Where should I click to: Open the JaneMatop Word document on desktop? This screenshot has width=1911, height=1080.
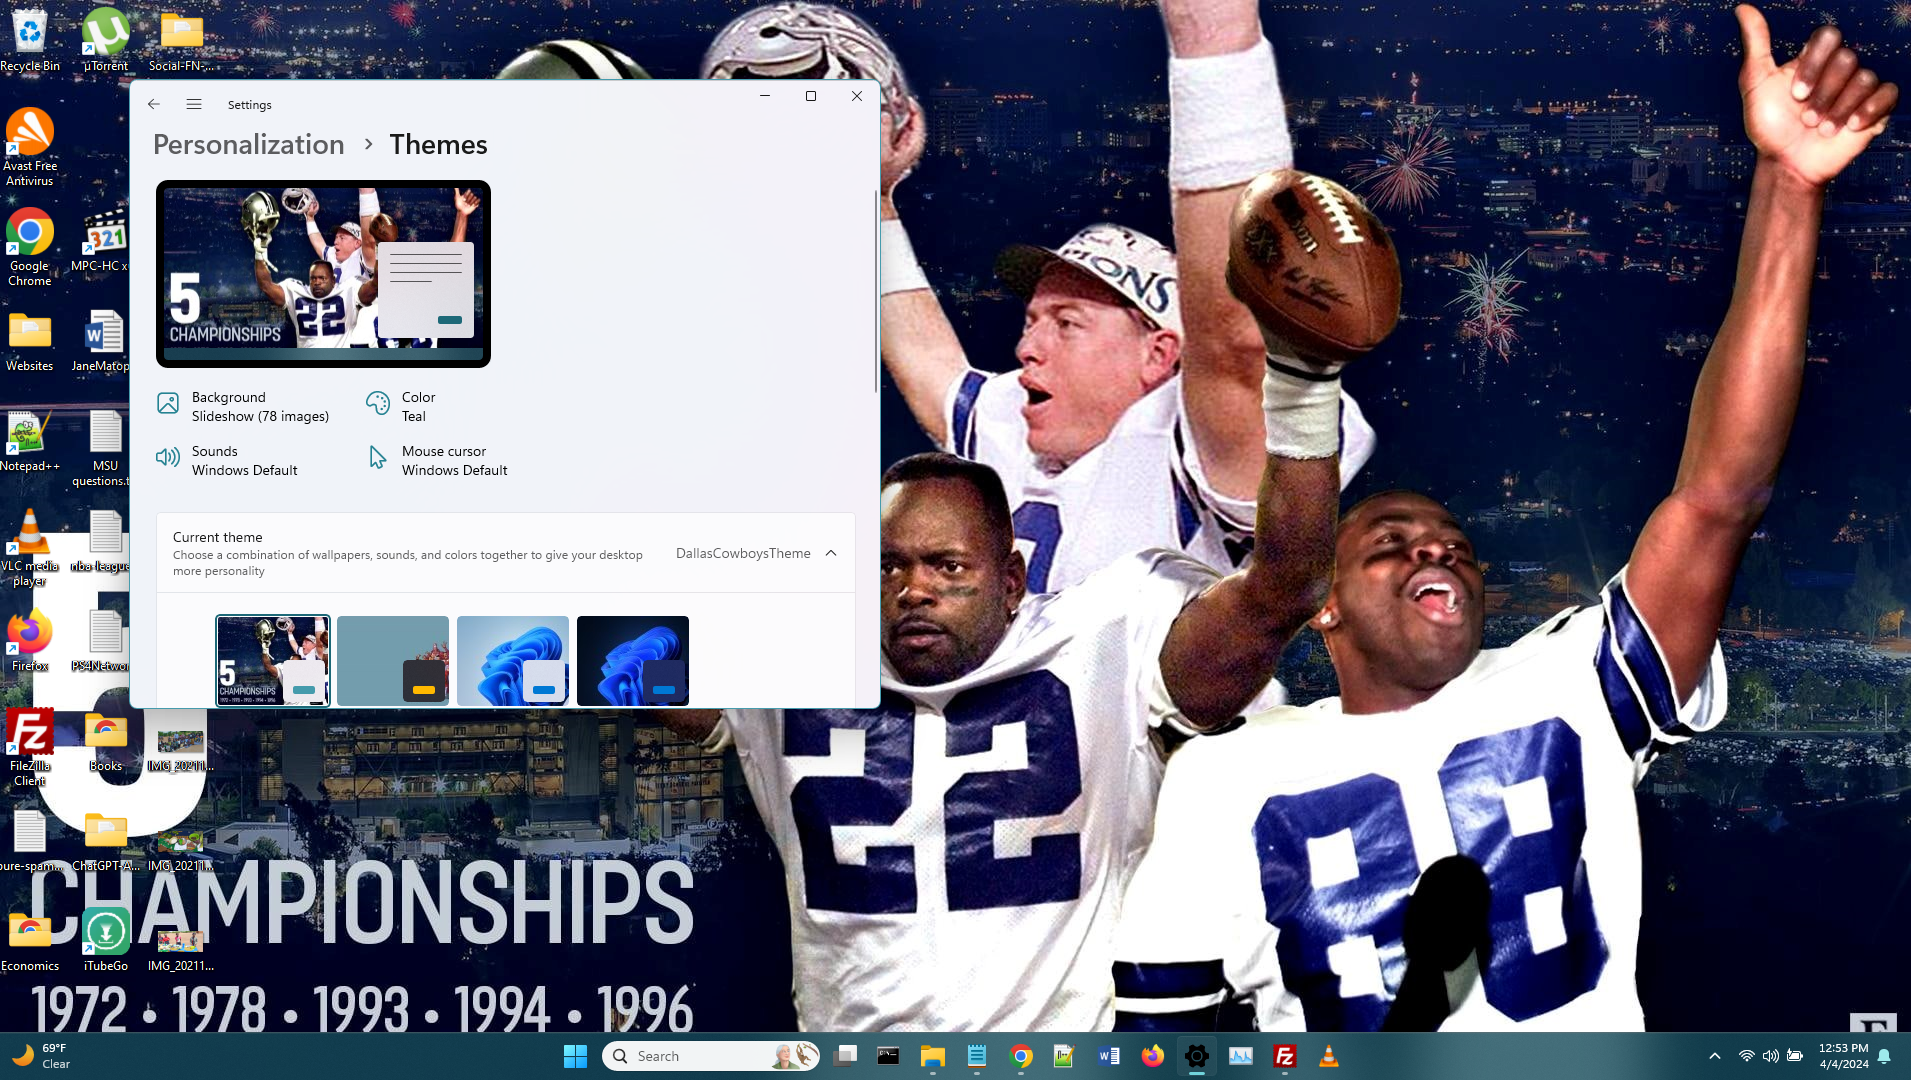(103, 340)
